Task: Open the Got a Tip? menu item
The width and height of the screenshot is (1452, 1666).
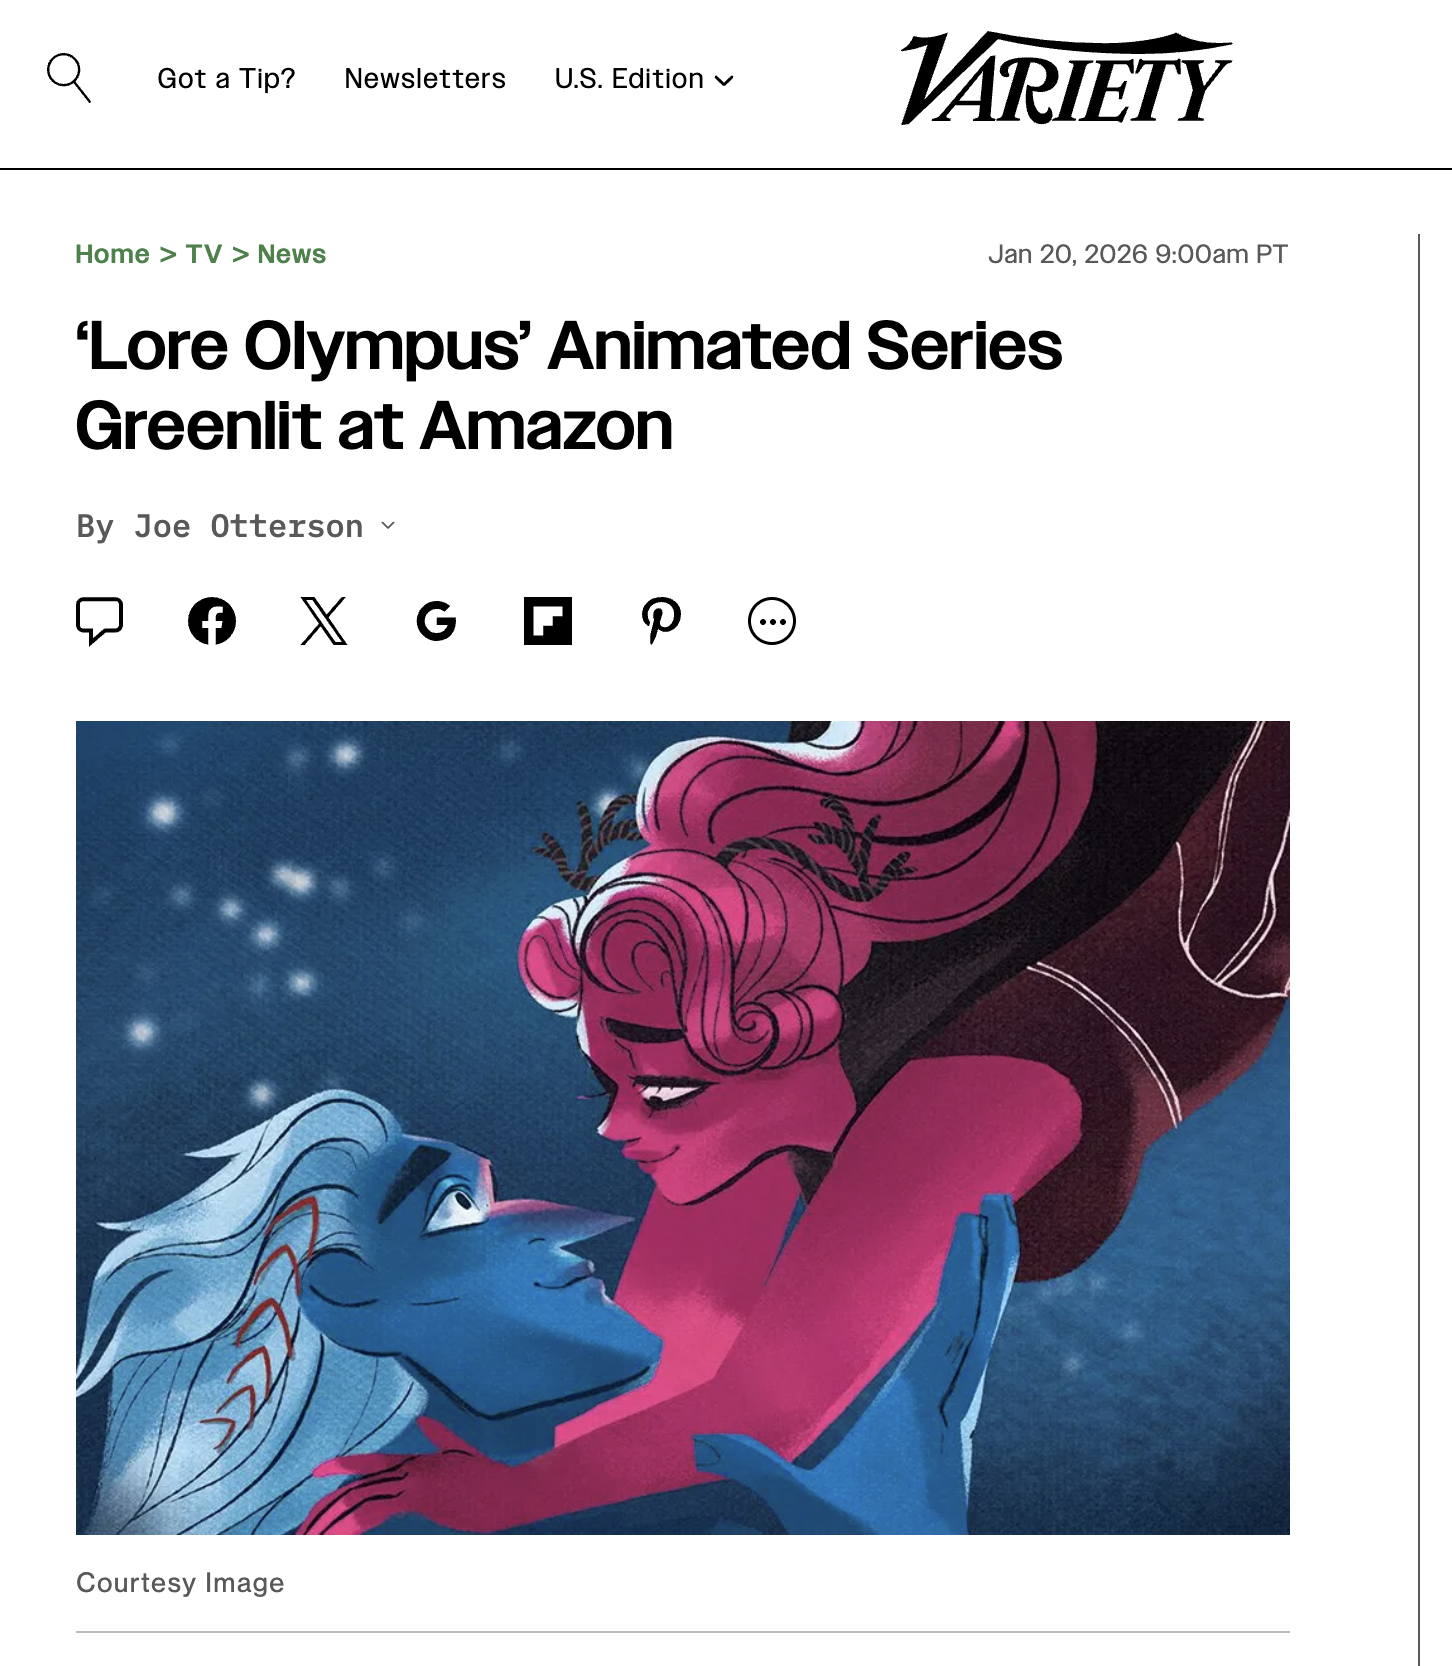Action: (226, 79)
